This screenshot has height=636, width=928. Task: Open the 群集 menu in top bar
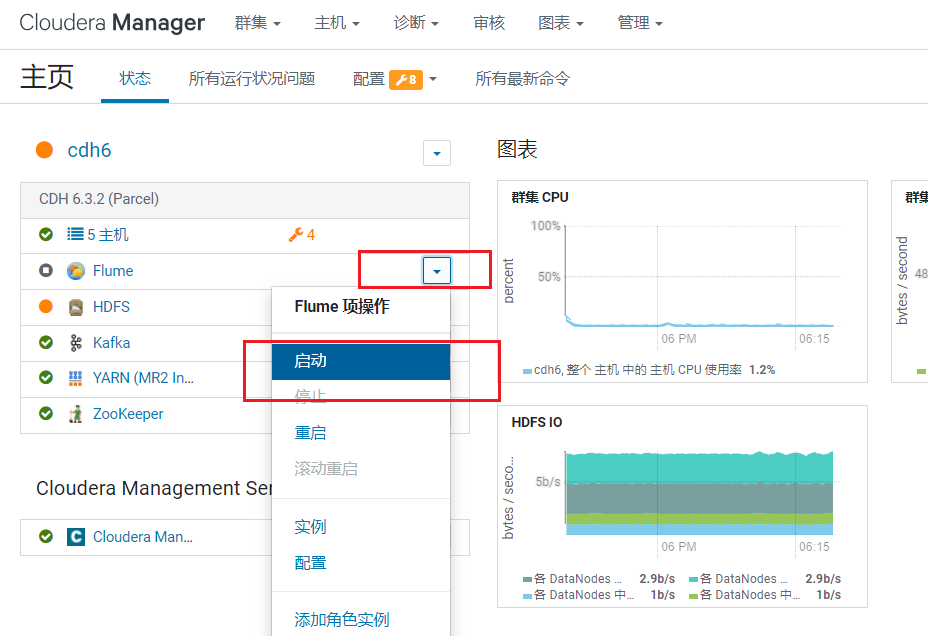(x=257, y=23)
